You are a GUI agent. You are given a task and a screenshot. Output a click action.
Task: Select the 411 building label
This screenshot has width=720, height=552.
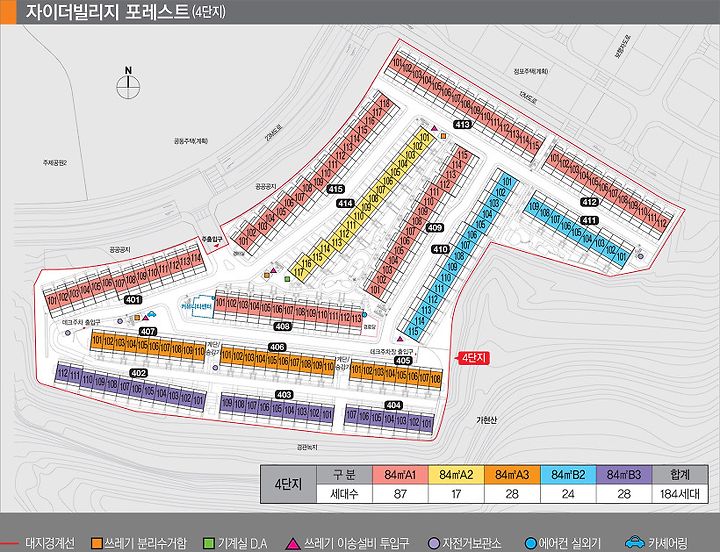click(x=589, y=220)
